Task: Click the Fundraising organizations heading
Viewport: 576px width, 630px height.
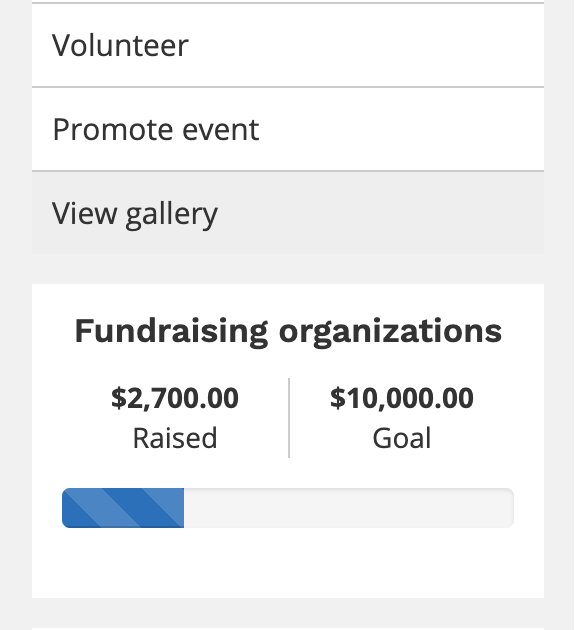Action: click(288, 331)
